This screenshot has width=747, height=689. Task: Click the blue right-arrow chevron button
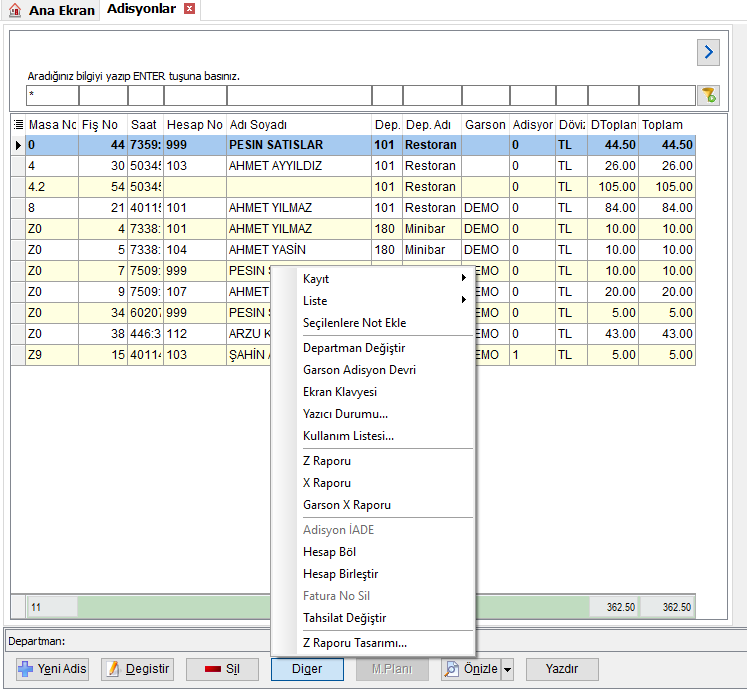pyautogui.click(x=708, y=52)
